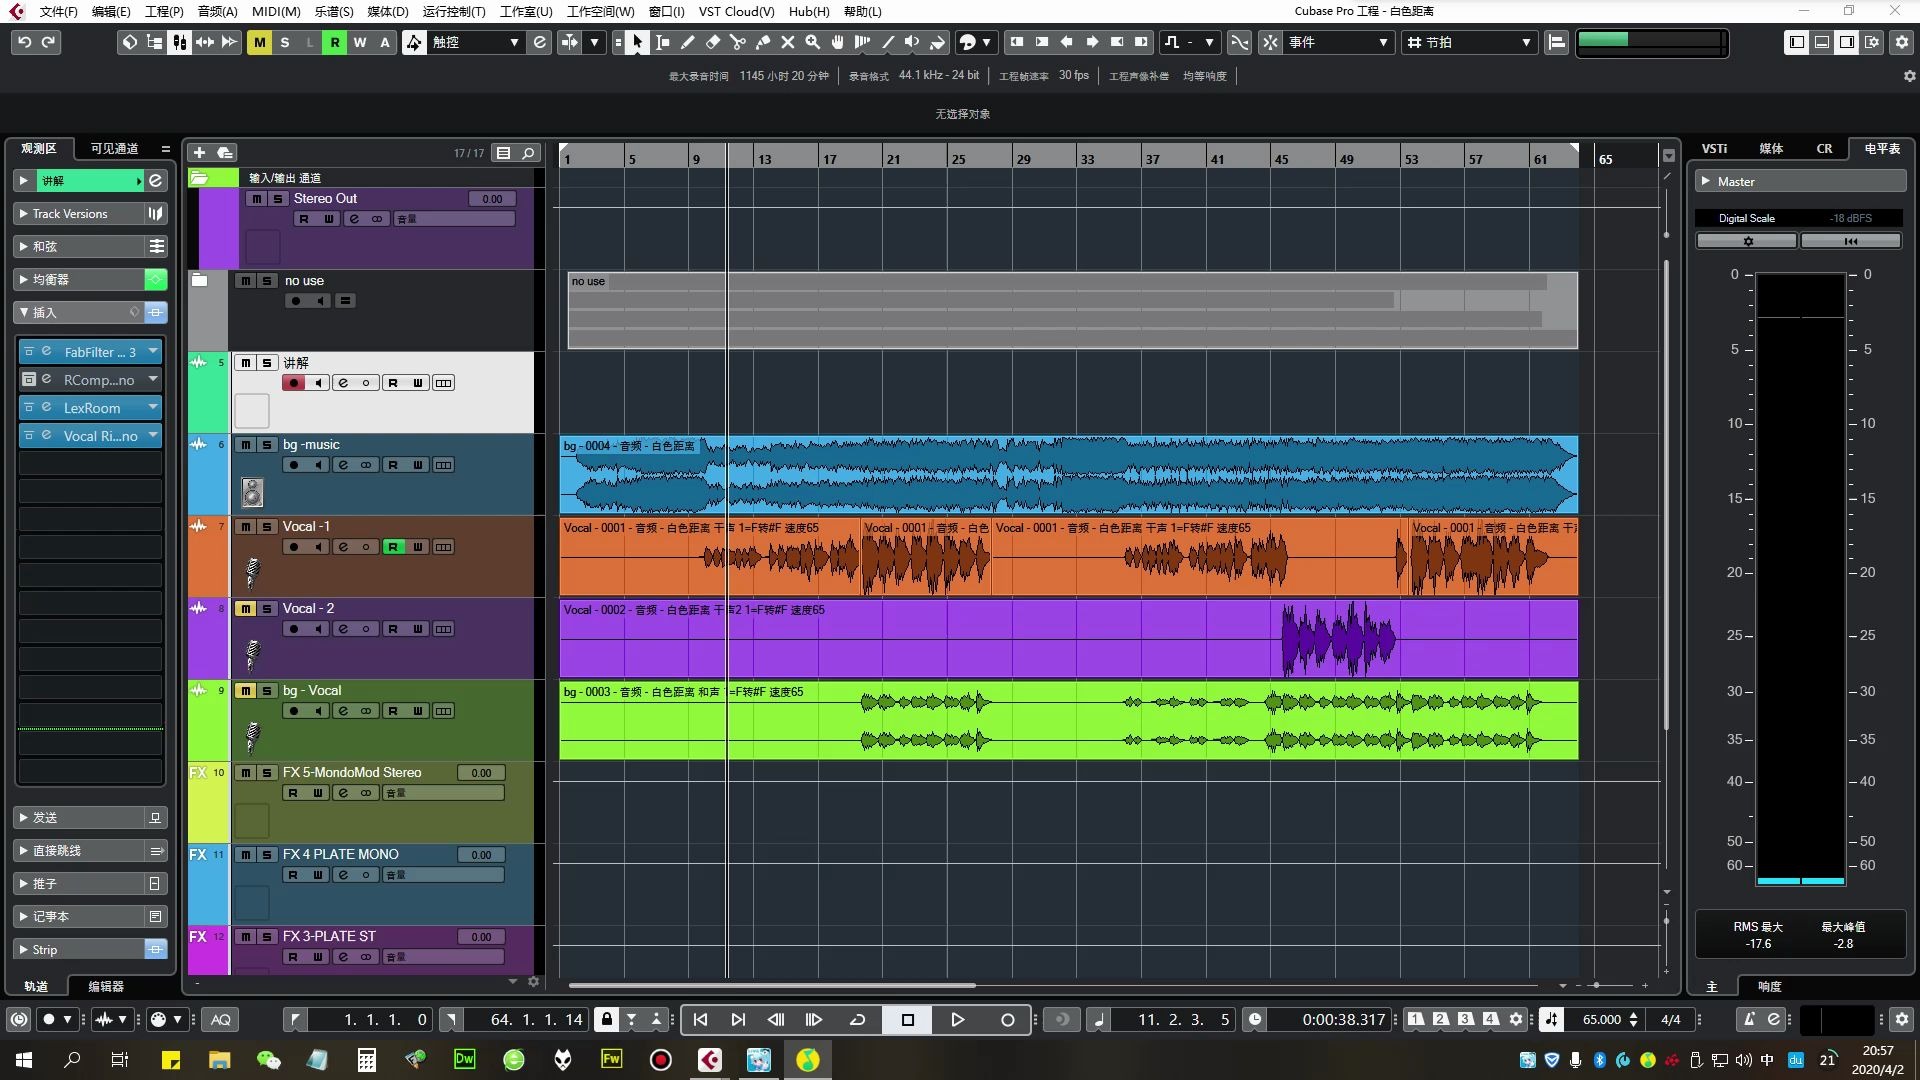The width and height of the screenshot is (1920, 1080).
Task: Open the Windows Start menu
Action: [x=24, y=1060]
